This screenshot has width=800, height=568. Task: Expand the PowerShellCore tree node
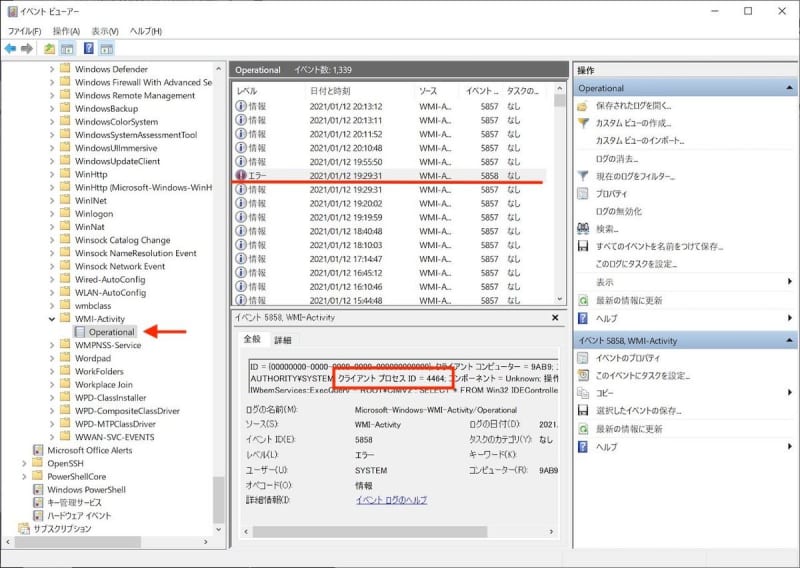[x=24, y=477]
